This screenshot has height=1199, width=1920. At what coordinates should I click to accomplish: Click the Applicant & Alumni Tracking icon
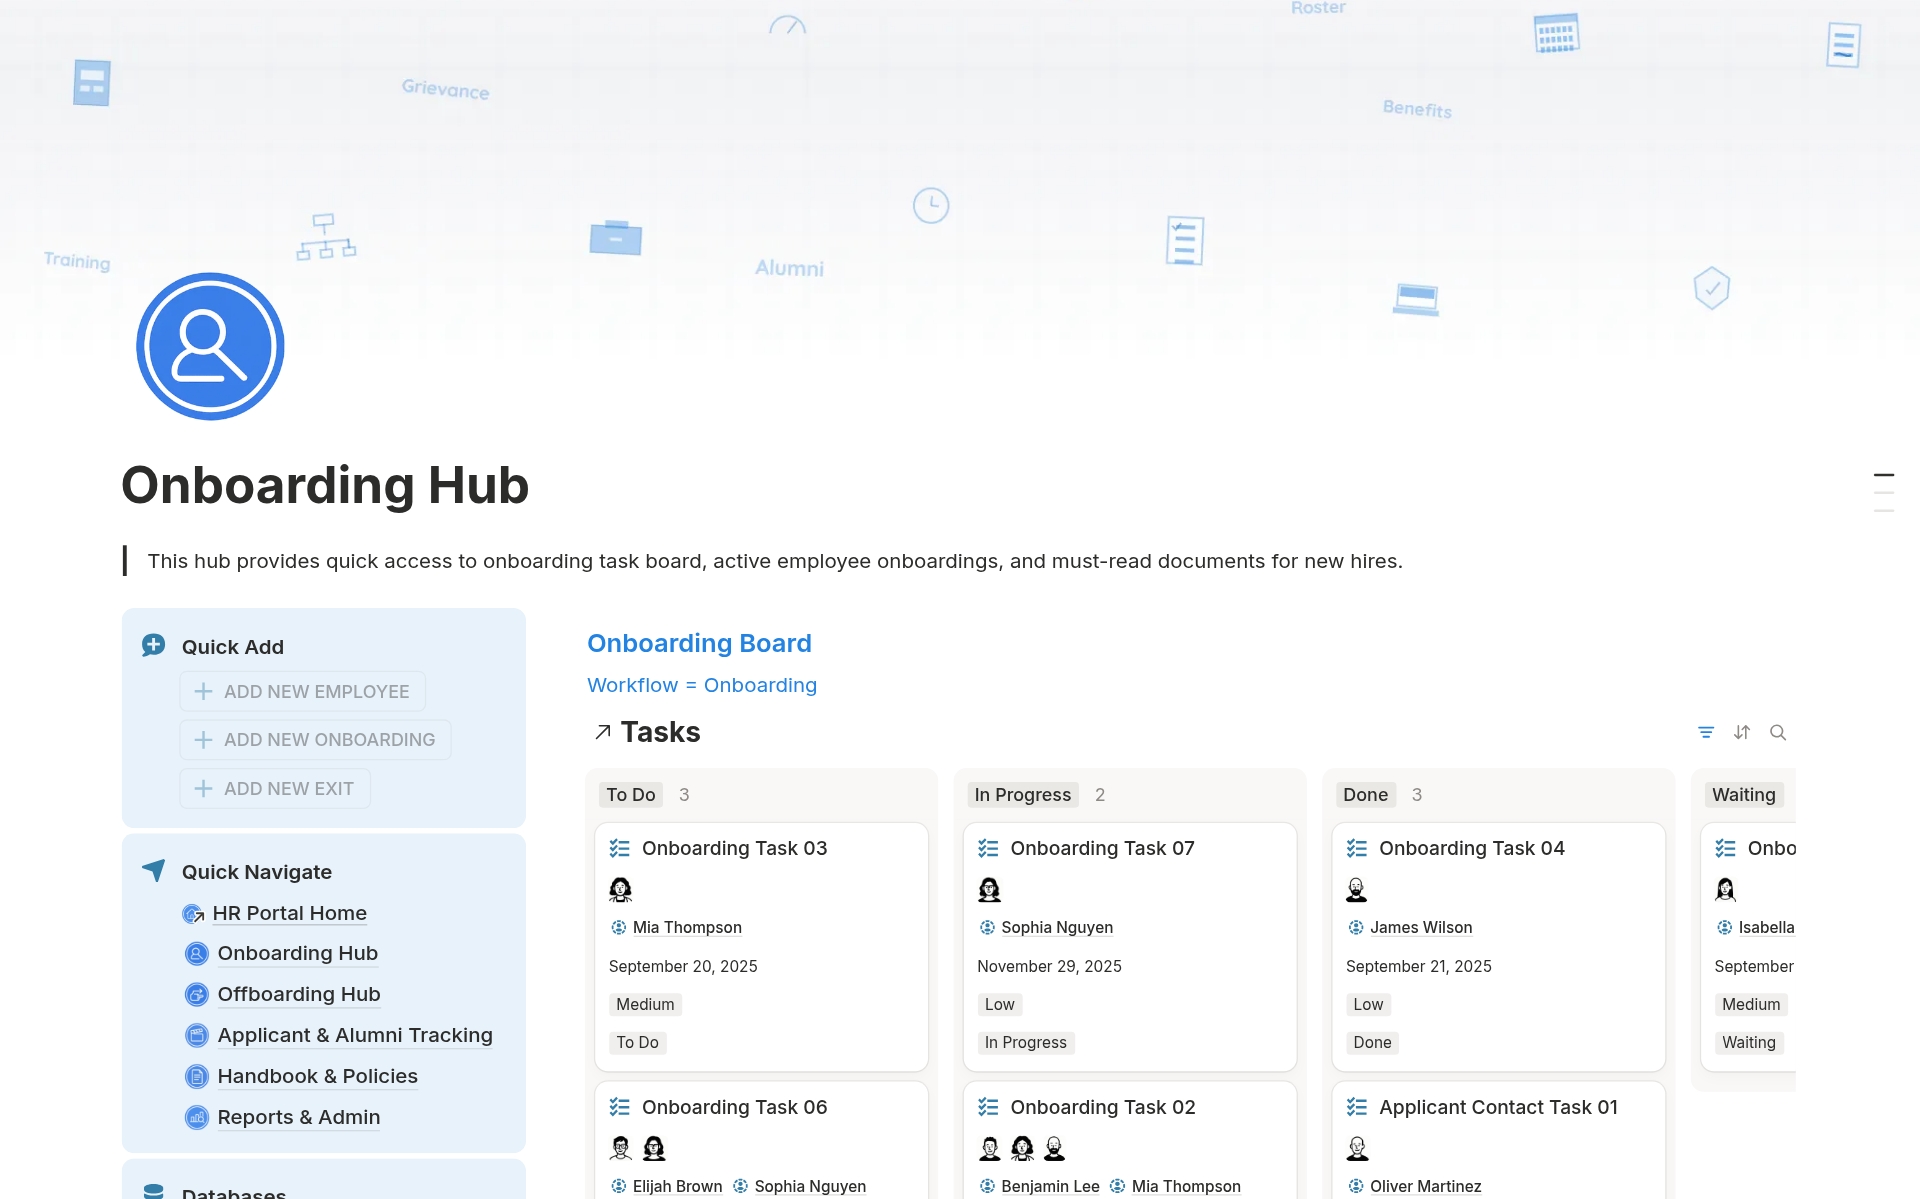[x=197, y=1036]
